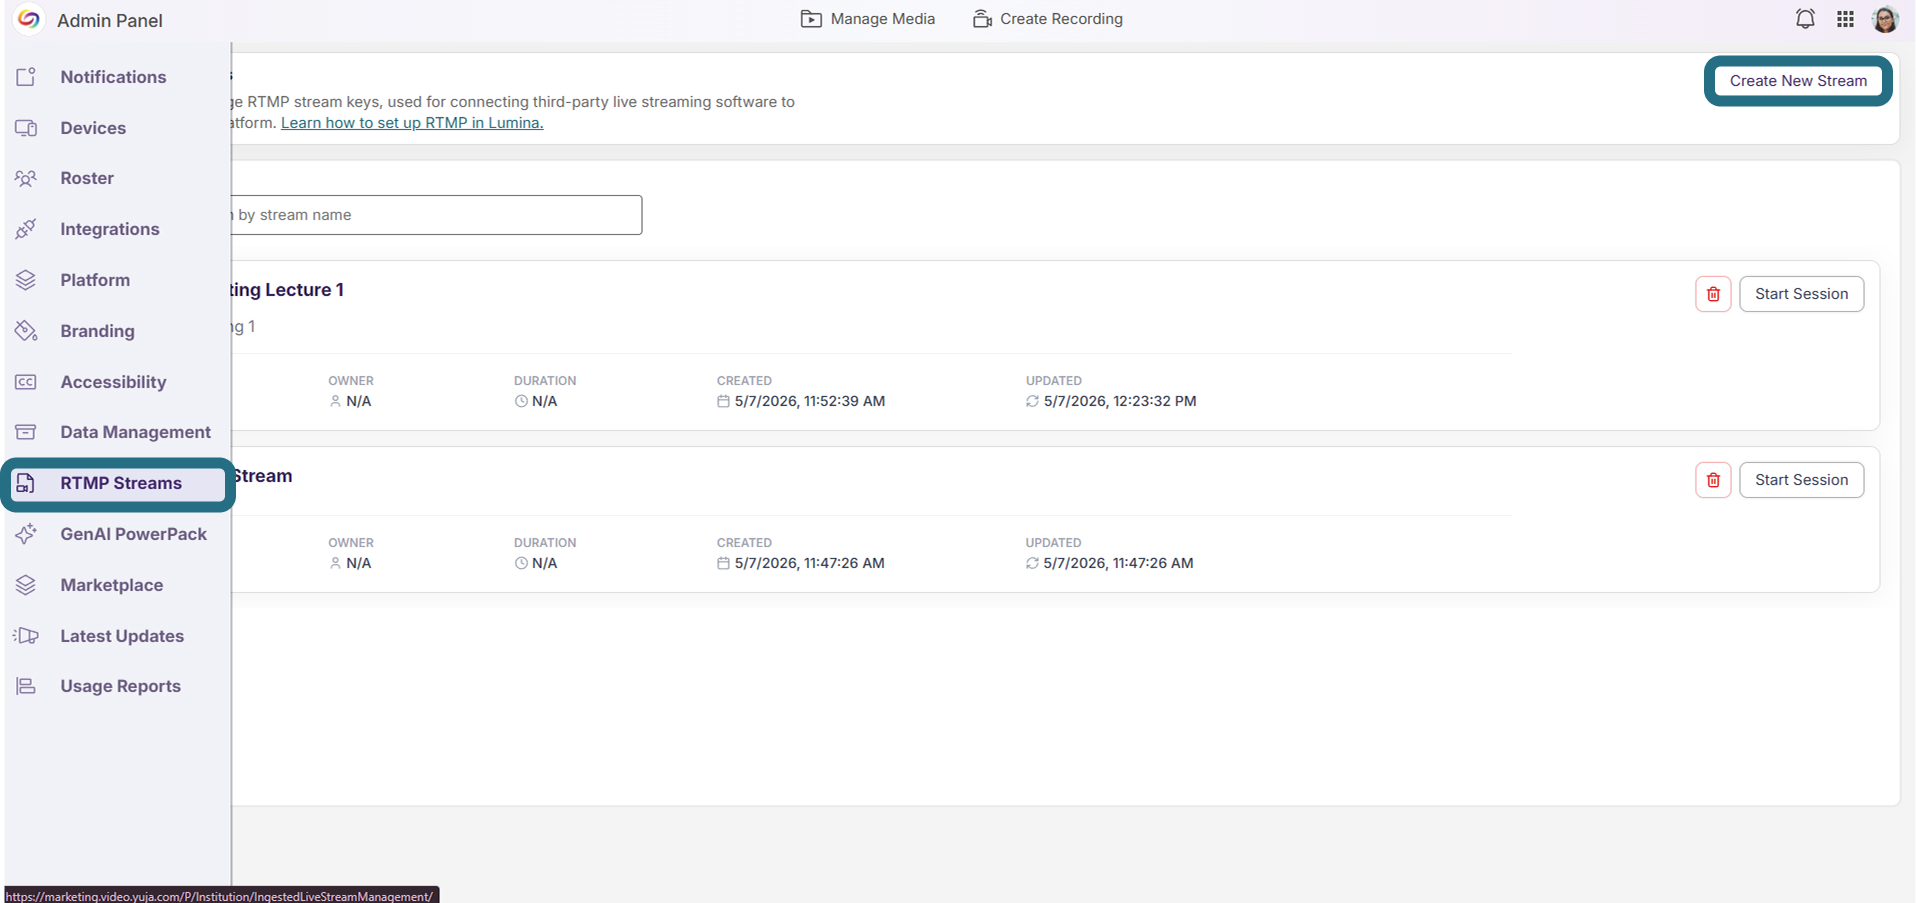Open the Marketplace page
1916x903 pixels.
[x=111, y=585]
